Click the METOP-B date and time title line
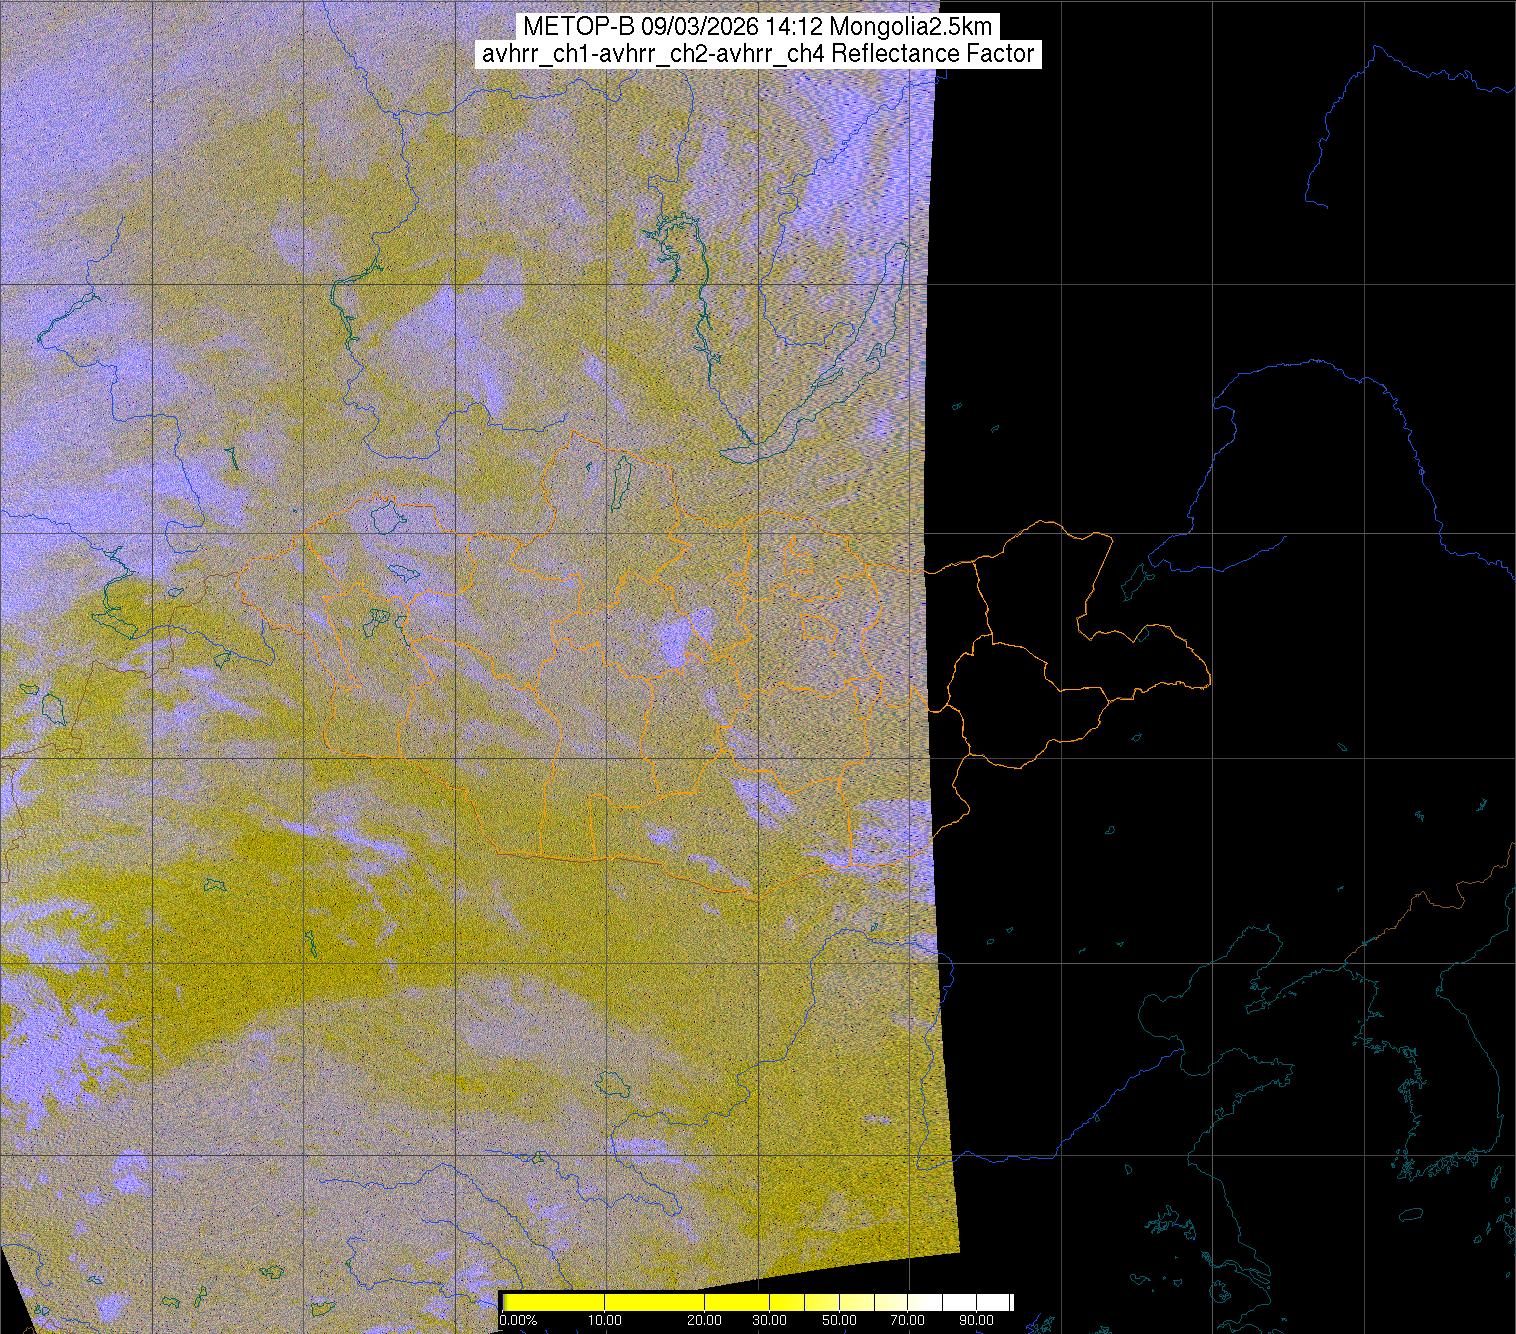1516x1334 pixels. point(756,26)
